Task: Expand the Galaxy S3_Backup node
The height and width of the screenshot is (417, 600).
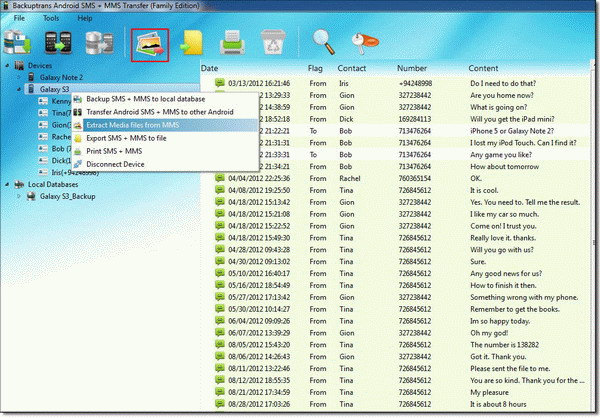Action: pos(19,197)
